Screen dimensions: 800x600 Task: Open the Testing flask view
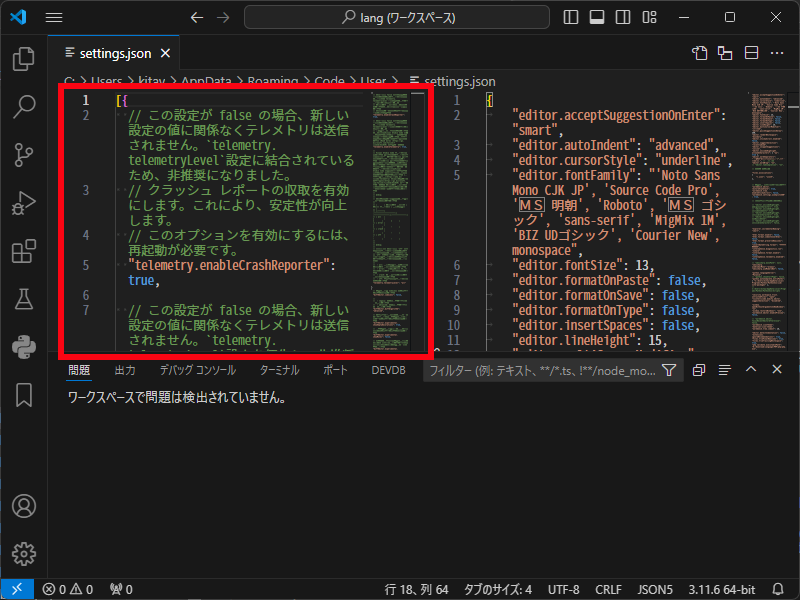tap(23, 299)
